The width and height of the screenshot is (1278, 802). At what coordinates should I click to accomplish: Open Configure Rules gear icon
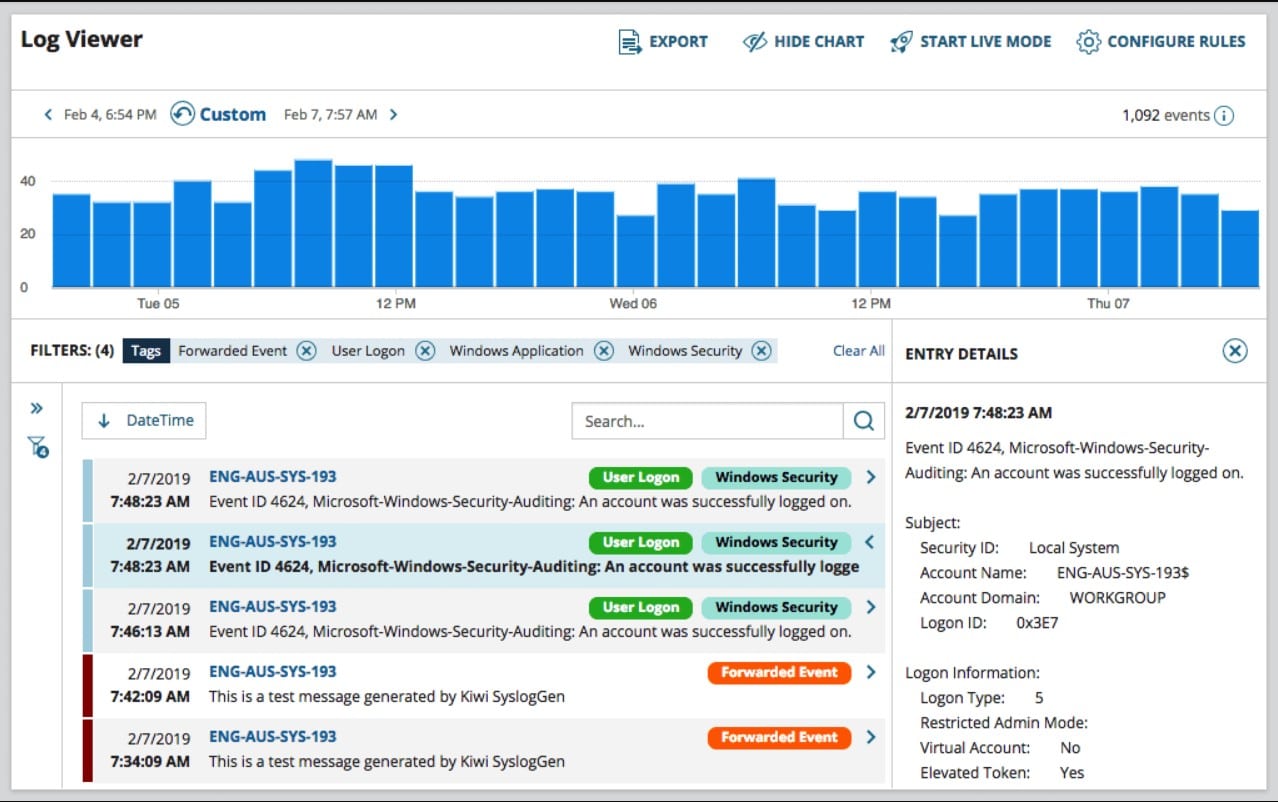click(x=1088, y=42)
